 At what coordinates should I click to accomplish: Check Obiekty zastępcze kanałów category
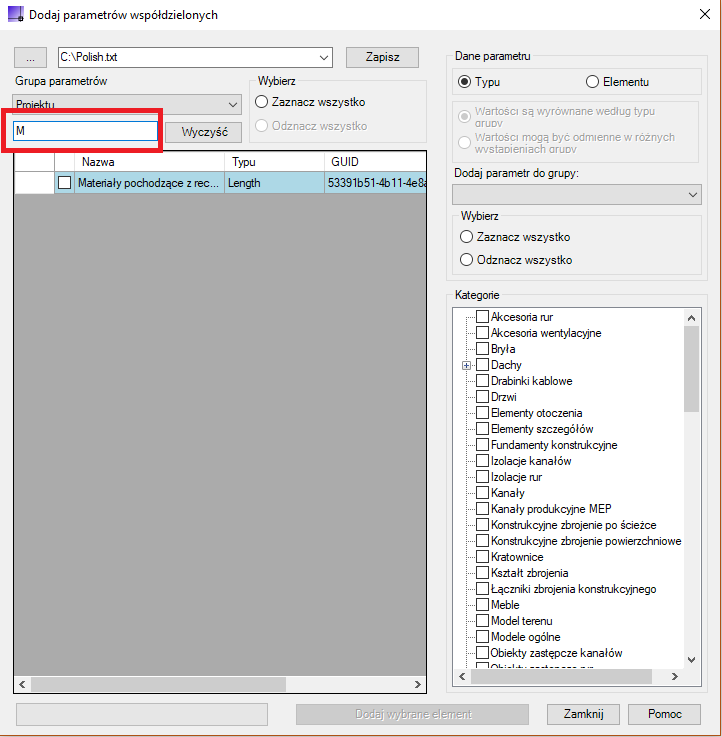coord(482,652)
